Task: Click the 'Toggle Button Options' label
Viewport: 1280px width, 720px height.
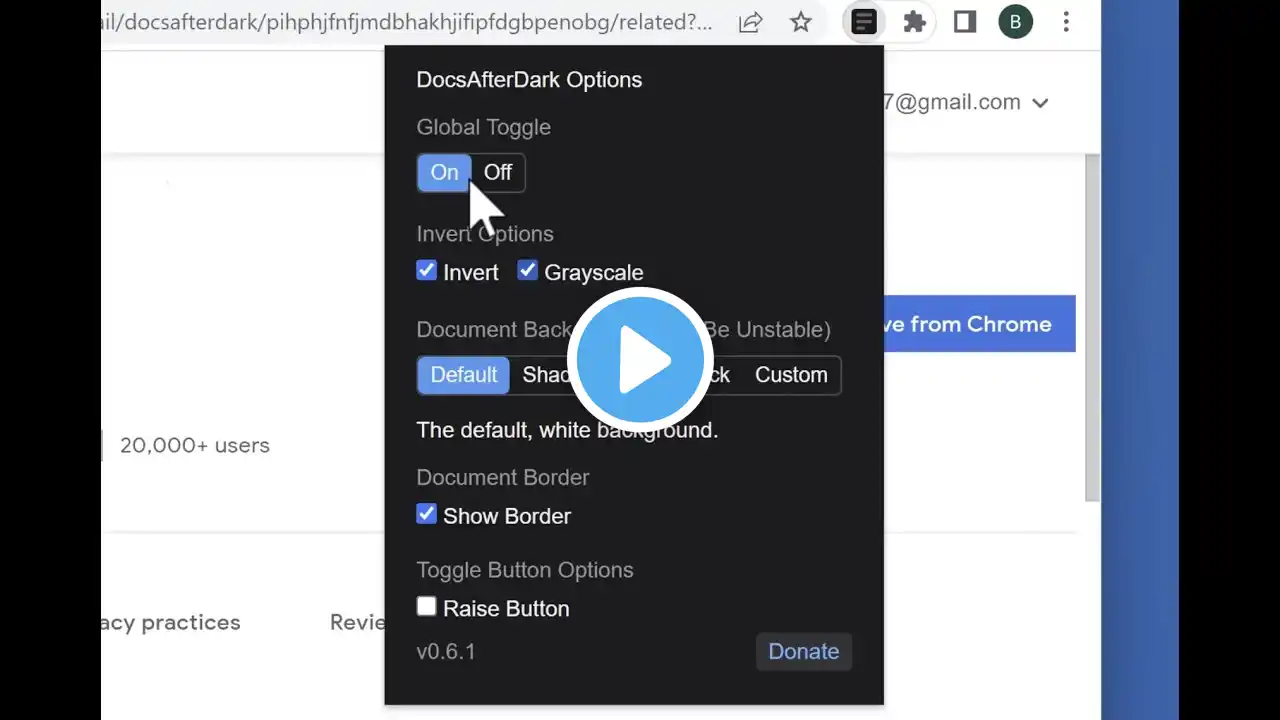Action: click(x=525, y=570)
